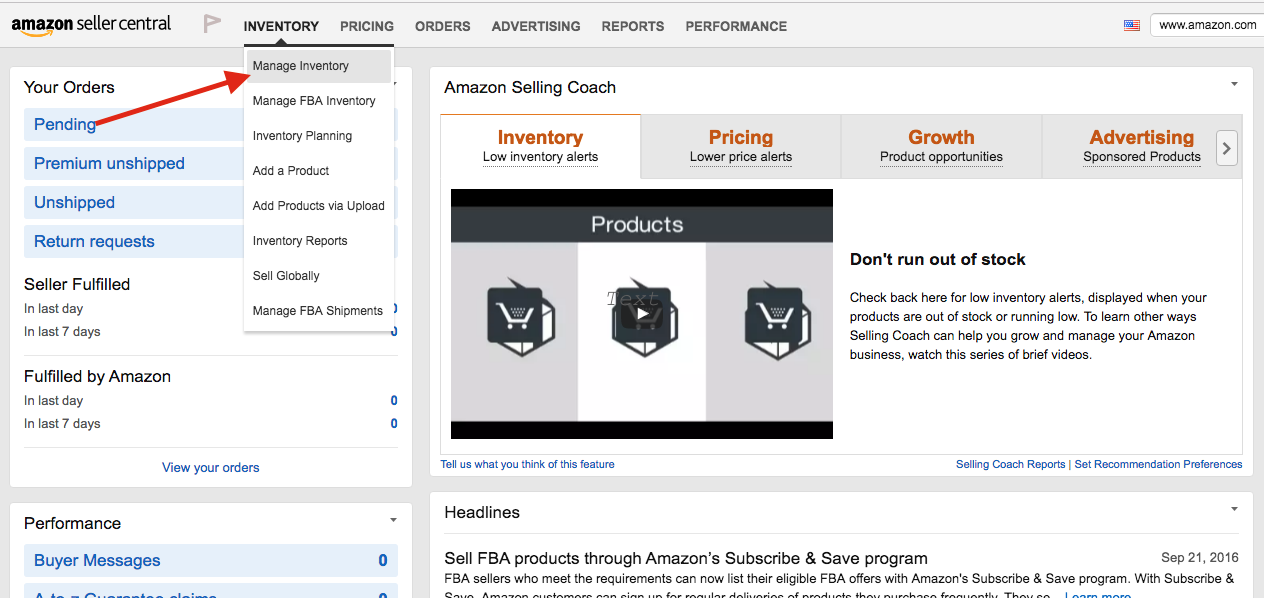Viewport: 1264px width, 598px height.
Task: Open Pending orders
Action: pos(64,124)
